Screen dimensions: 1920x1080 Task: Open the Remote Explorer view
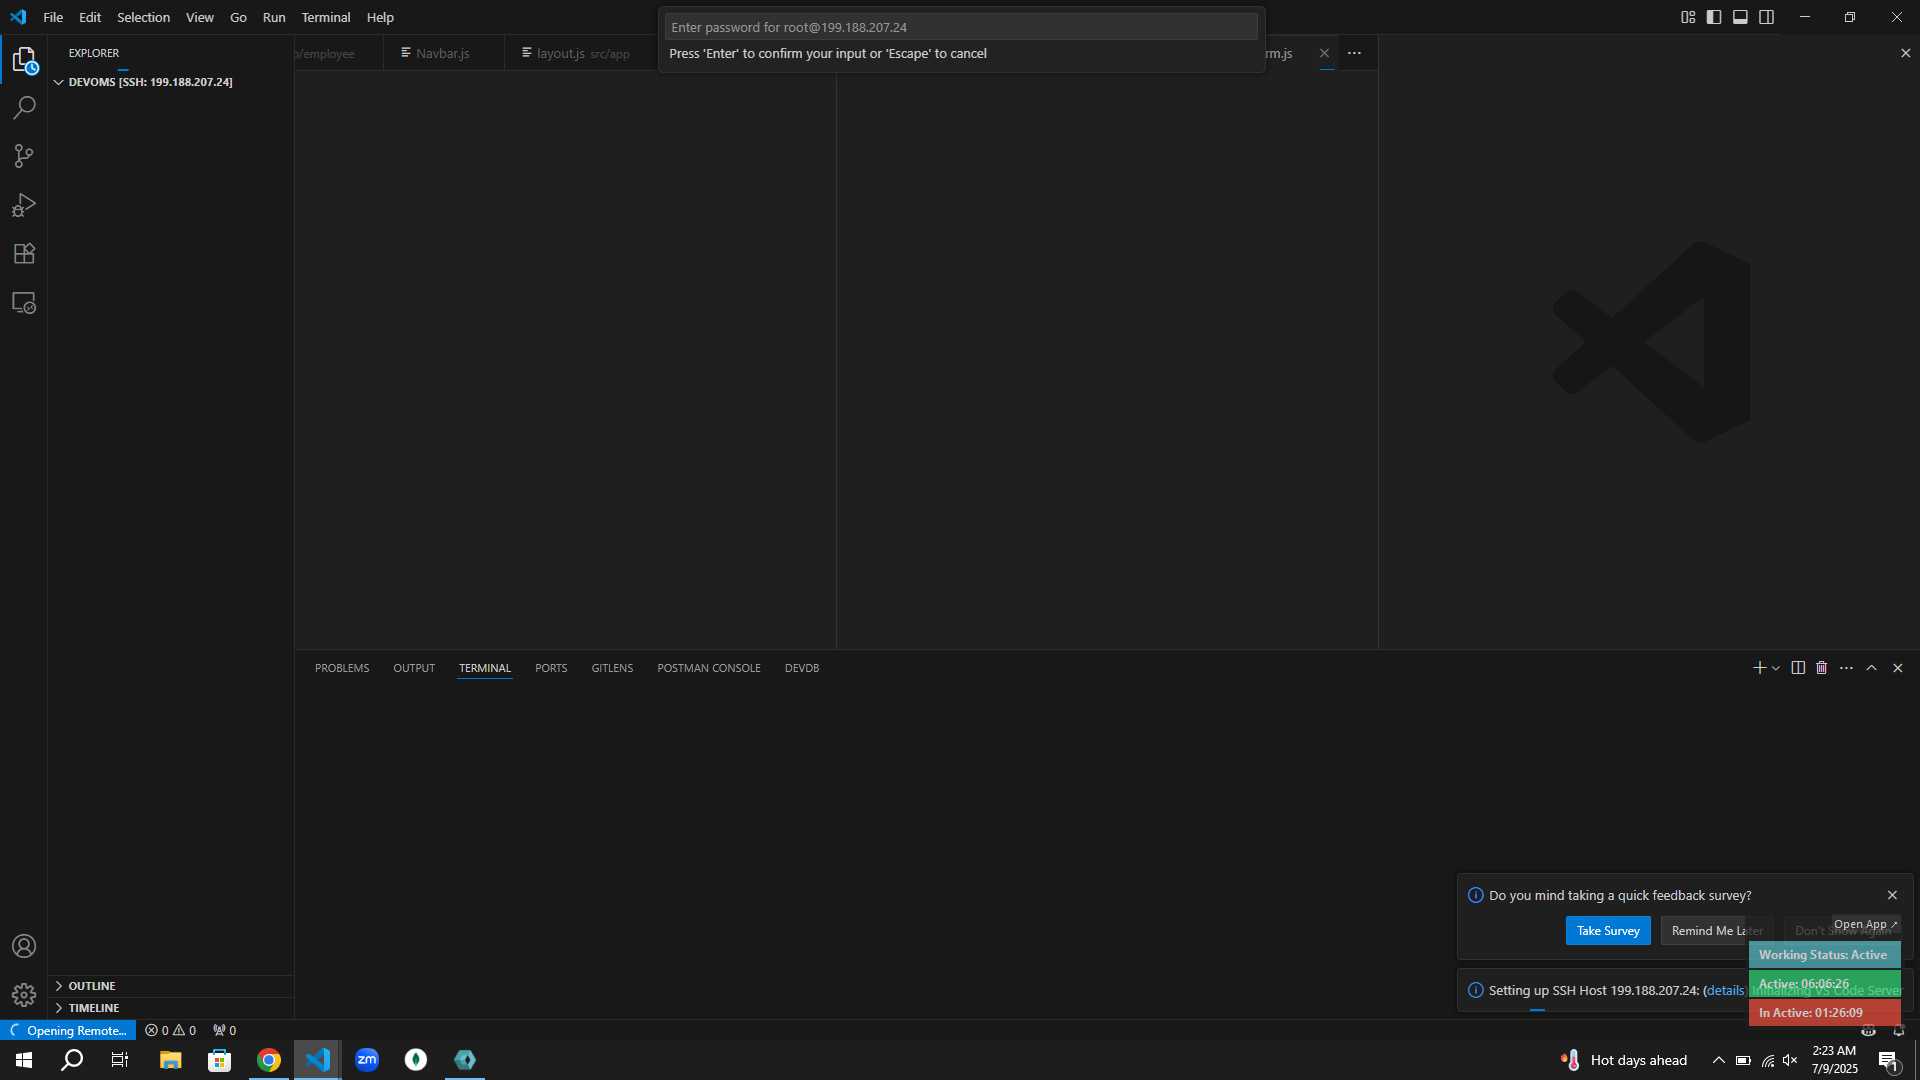click(x=24, y=303)
